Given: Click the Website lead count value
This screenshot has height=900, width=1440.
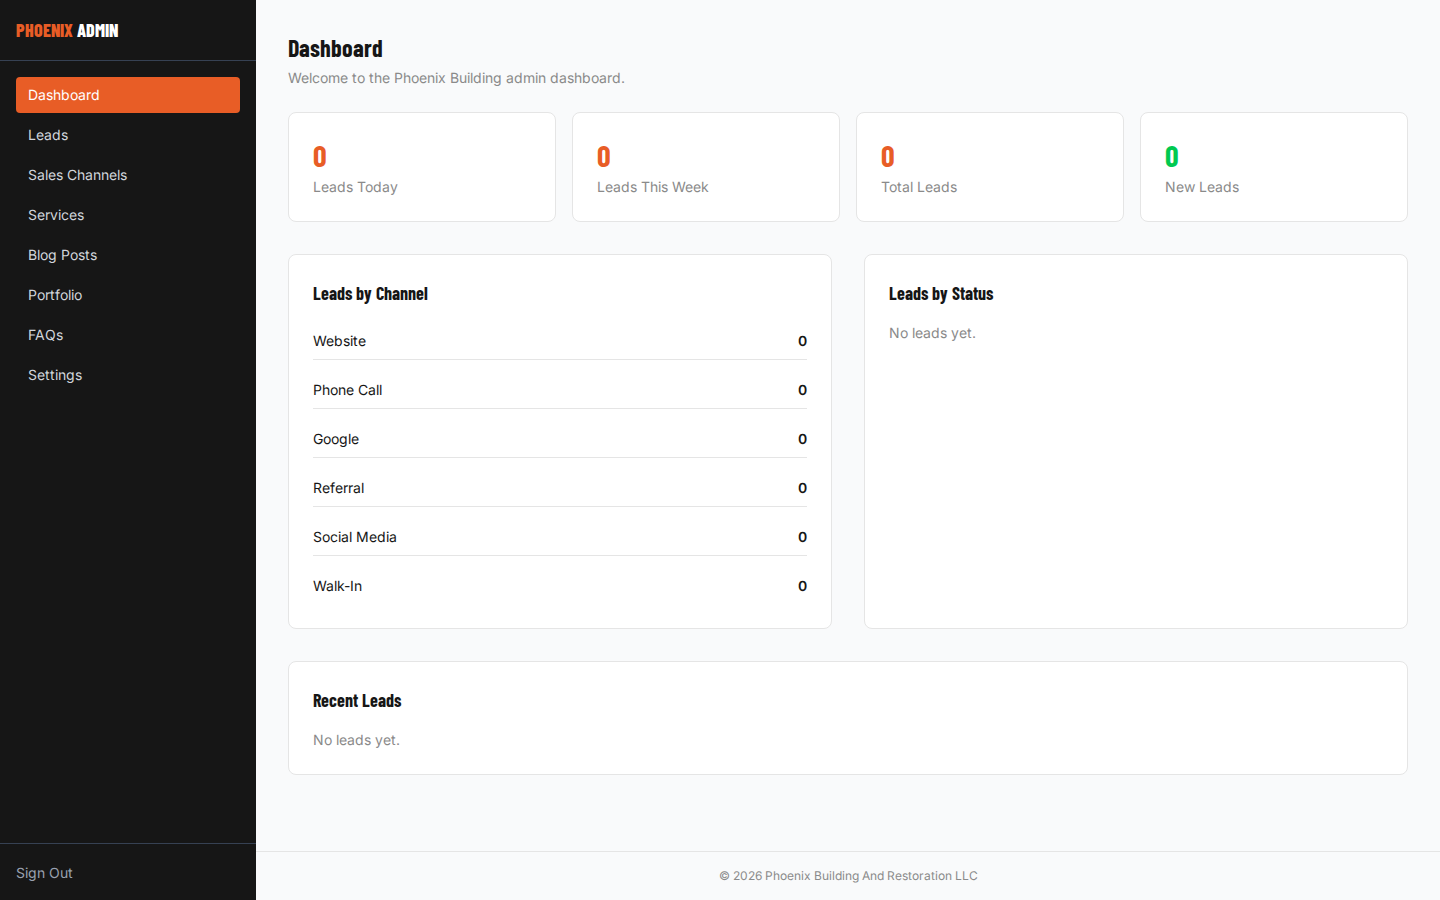Looking at the screenshot, I should pos(802,341).
